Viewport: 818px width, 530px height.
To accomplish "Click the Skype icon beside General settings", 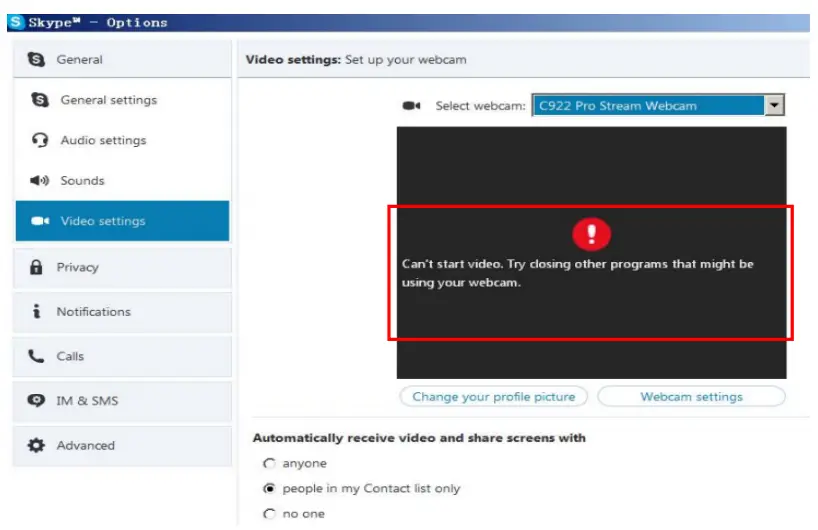I will click(40, 100).
